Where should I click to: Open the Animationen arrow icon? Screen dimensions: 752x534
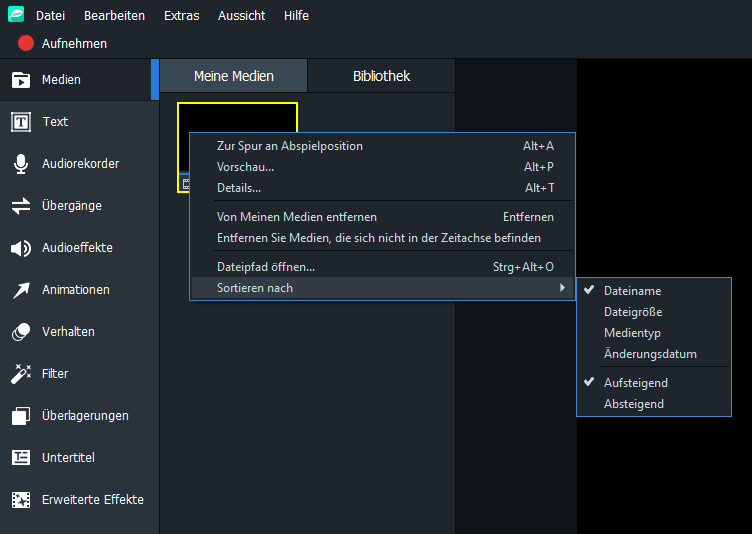point(21,290)
